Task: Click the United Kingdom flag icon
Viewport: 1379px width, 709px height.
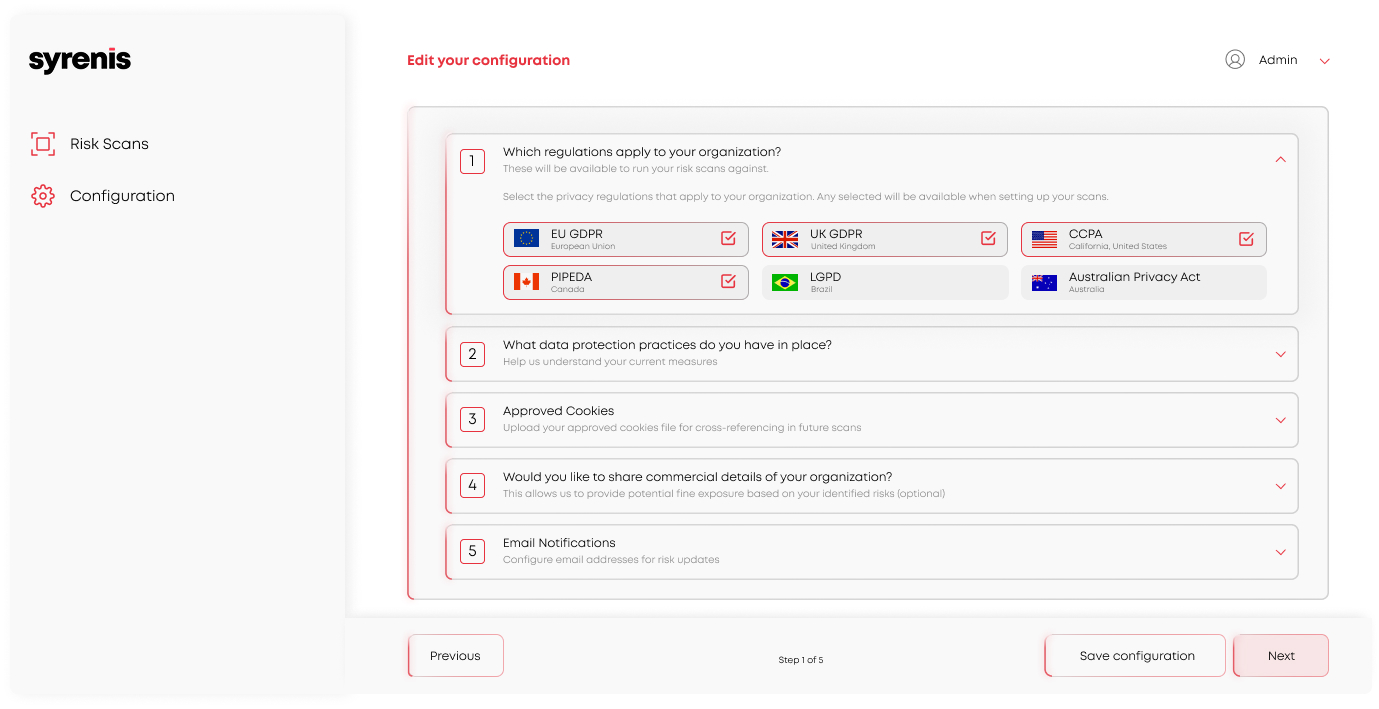Action: coord(785,239)
